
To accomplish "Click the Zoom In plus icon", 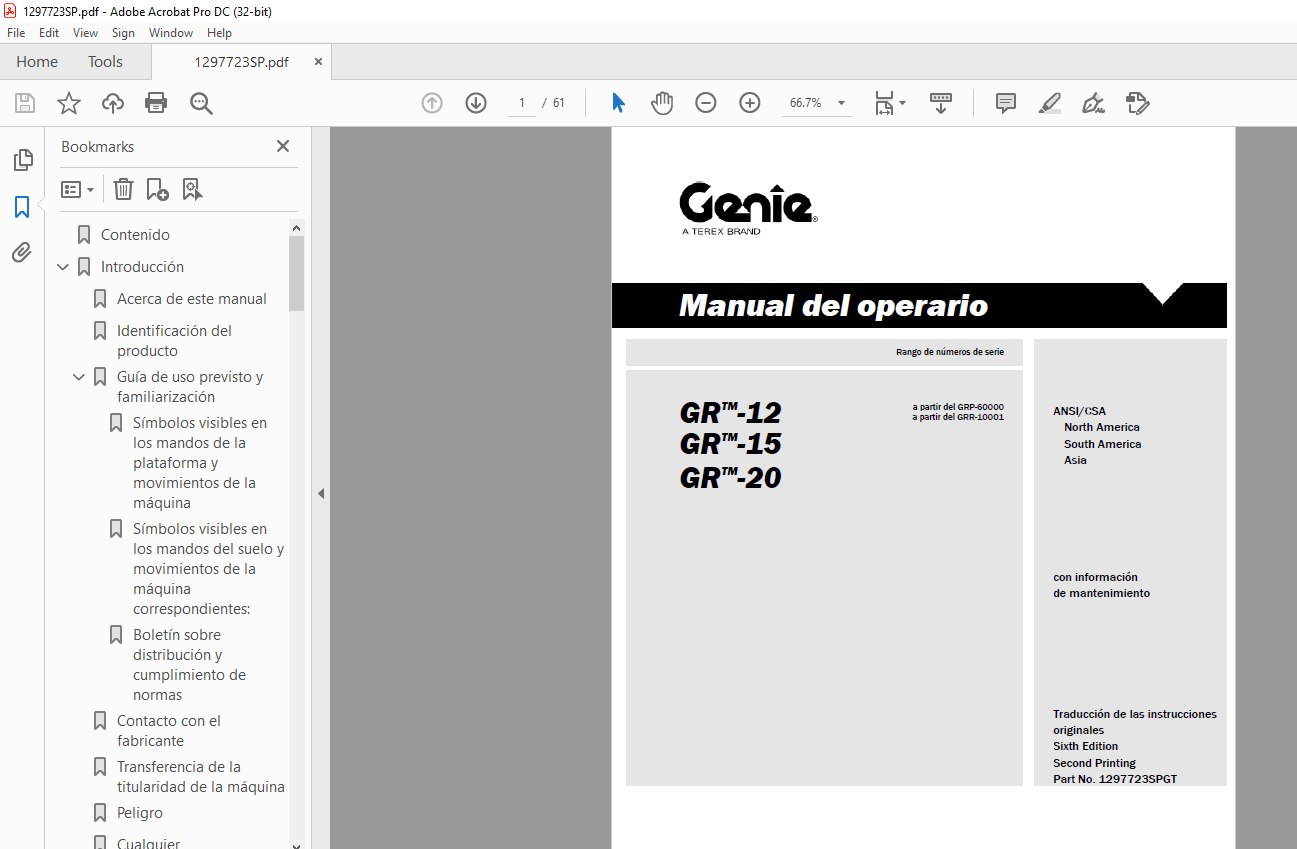I will pyautogui.click(x=750, y=103).
